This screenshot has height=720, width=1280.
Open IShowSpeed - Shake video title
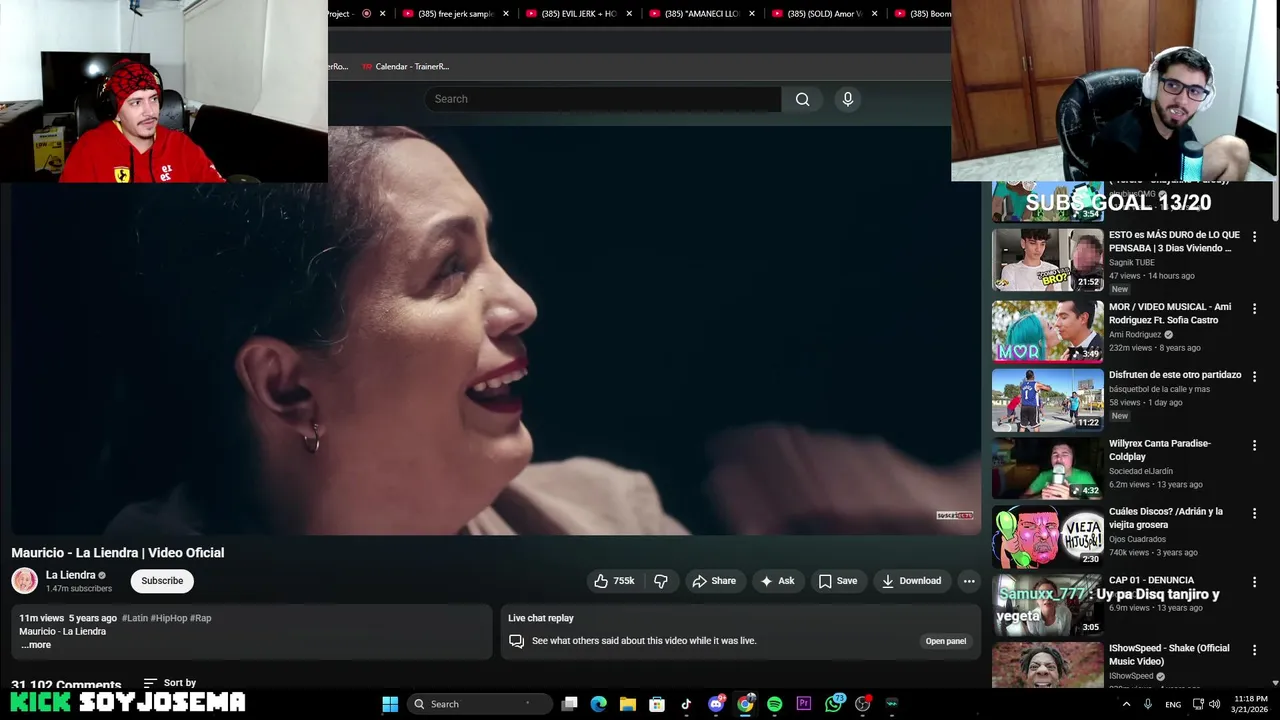pyautogui.click(x=1169, y=654)
